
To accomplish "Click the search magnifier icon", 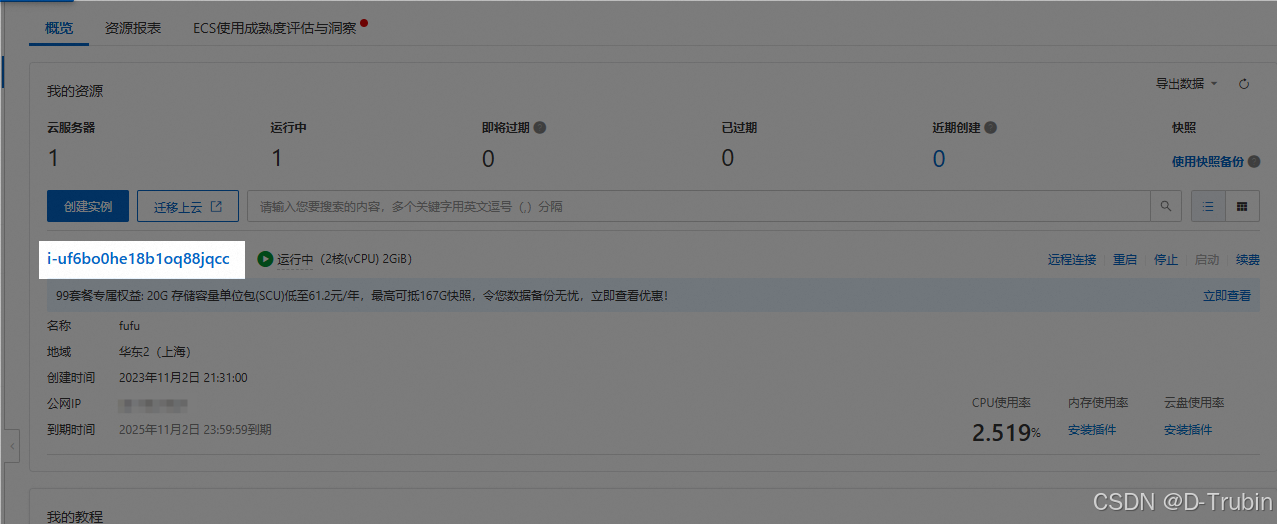I will [1165, 206].
